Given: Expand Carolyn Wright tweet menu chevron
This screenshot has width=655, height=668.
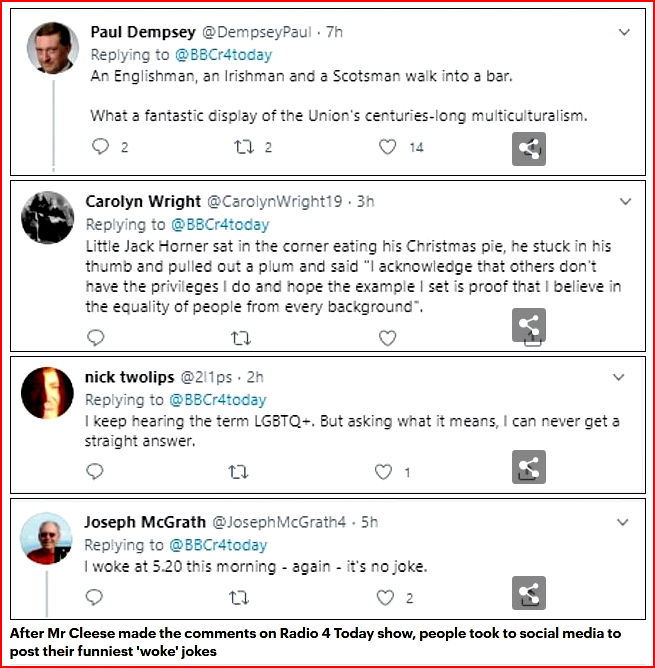Looking at the screenshot, I should (x=625, y=201).
